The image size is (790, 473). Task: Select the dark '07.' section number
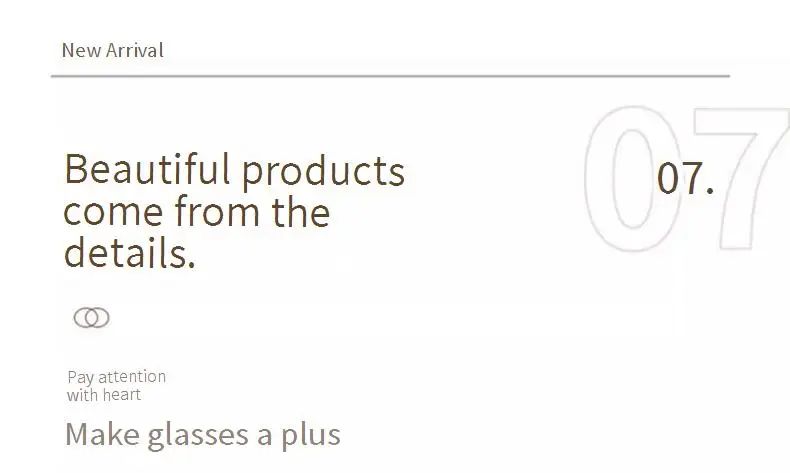686,178
